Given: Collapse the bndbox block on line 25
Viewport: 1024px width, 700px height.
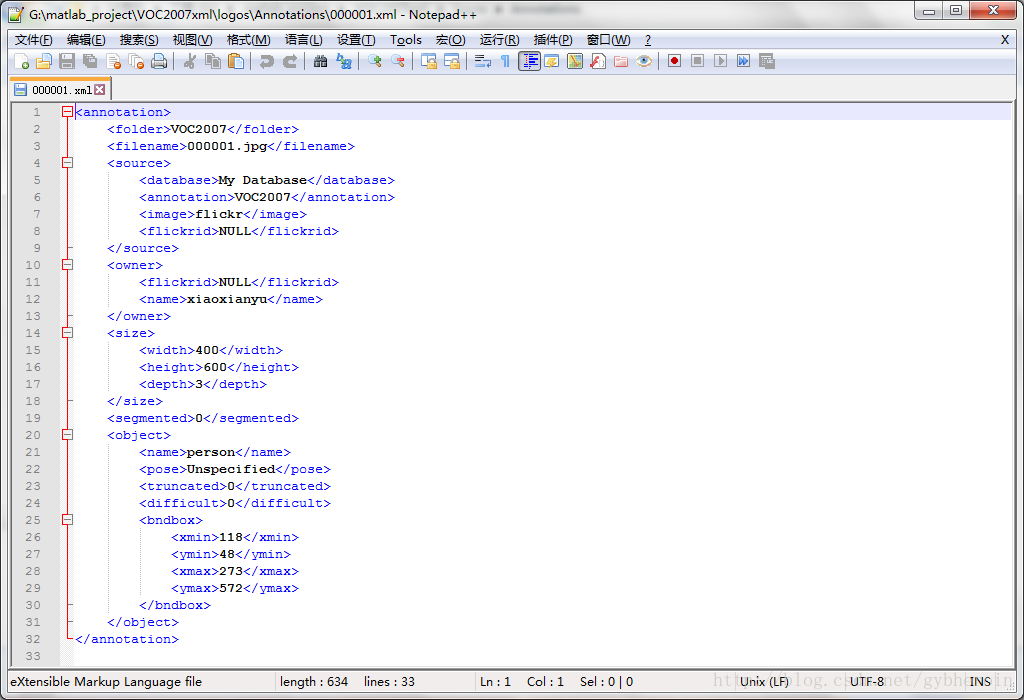Looking at the screenshot, I should [67, 520].
